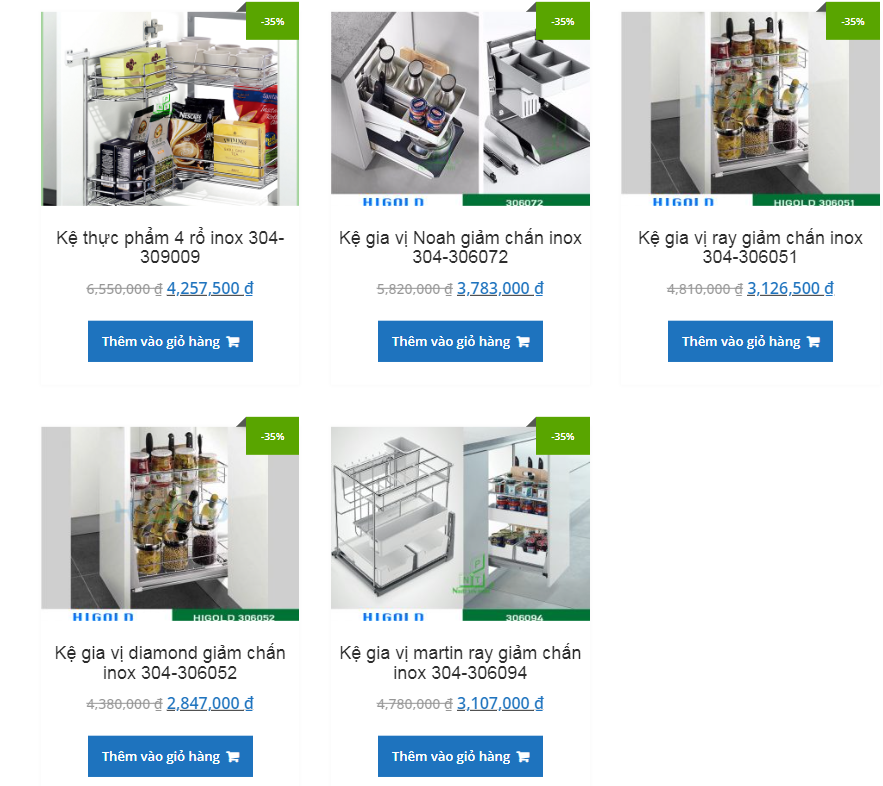Click title Kệ gia vị martin ray giảm chấn
This screenshot has height=786, width=883.
[x=460, y=663]
